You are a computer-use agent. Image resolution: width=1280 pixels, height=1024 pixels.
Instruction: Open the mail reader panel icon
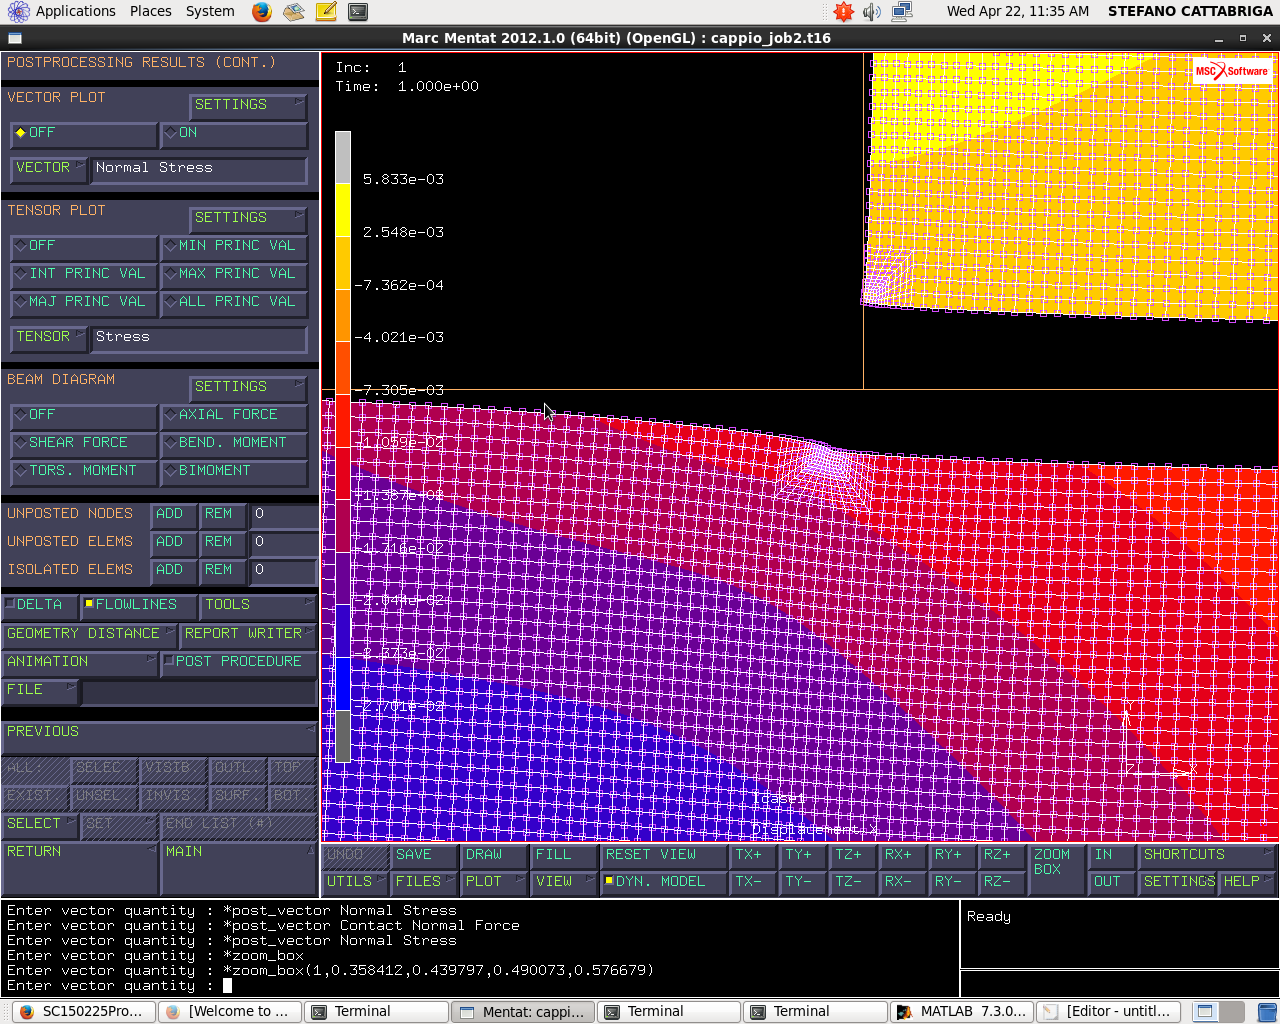293,12
